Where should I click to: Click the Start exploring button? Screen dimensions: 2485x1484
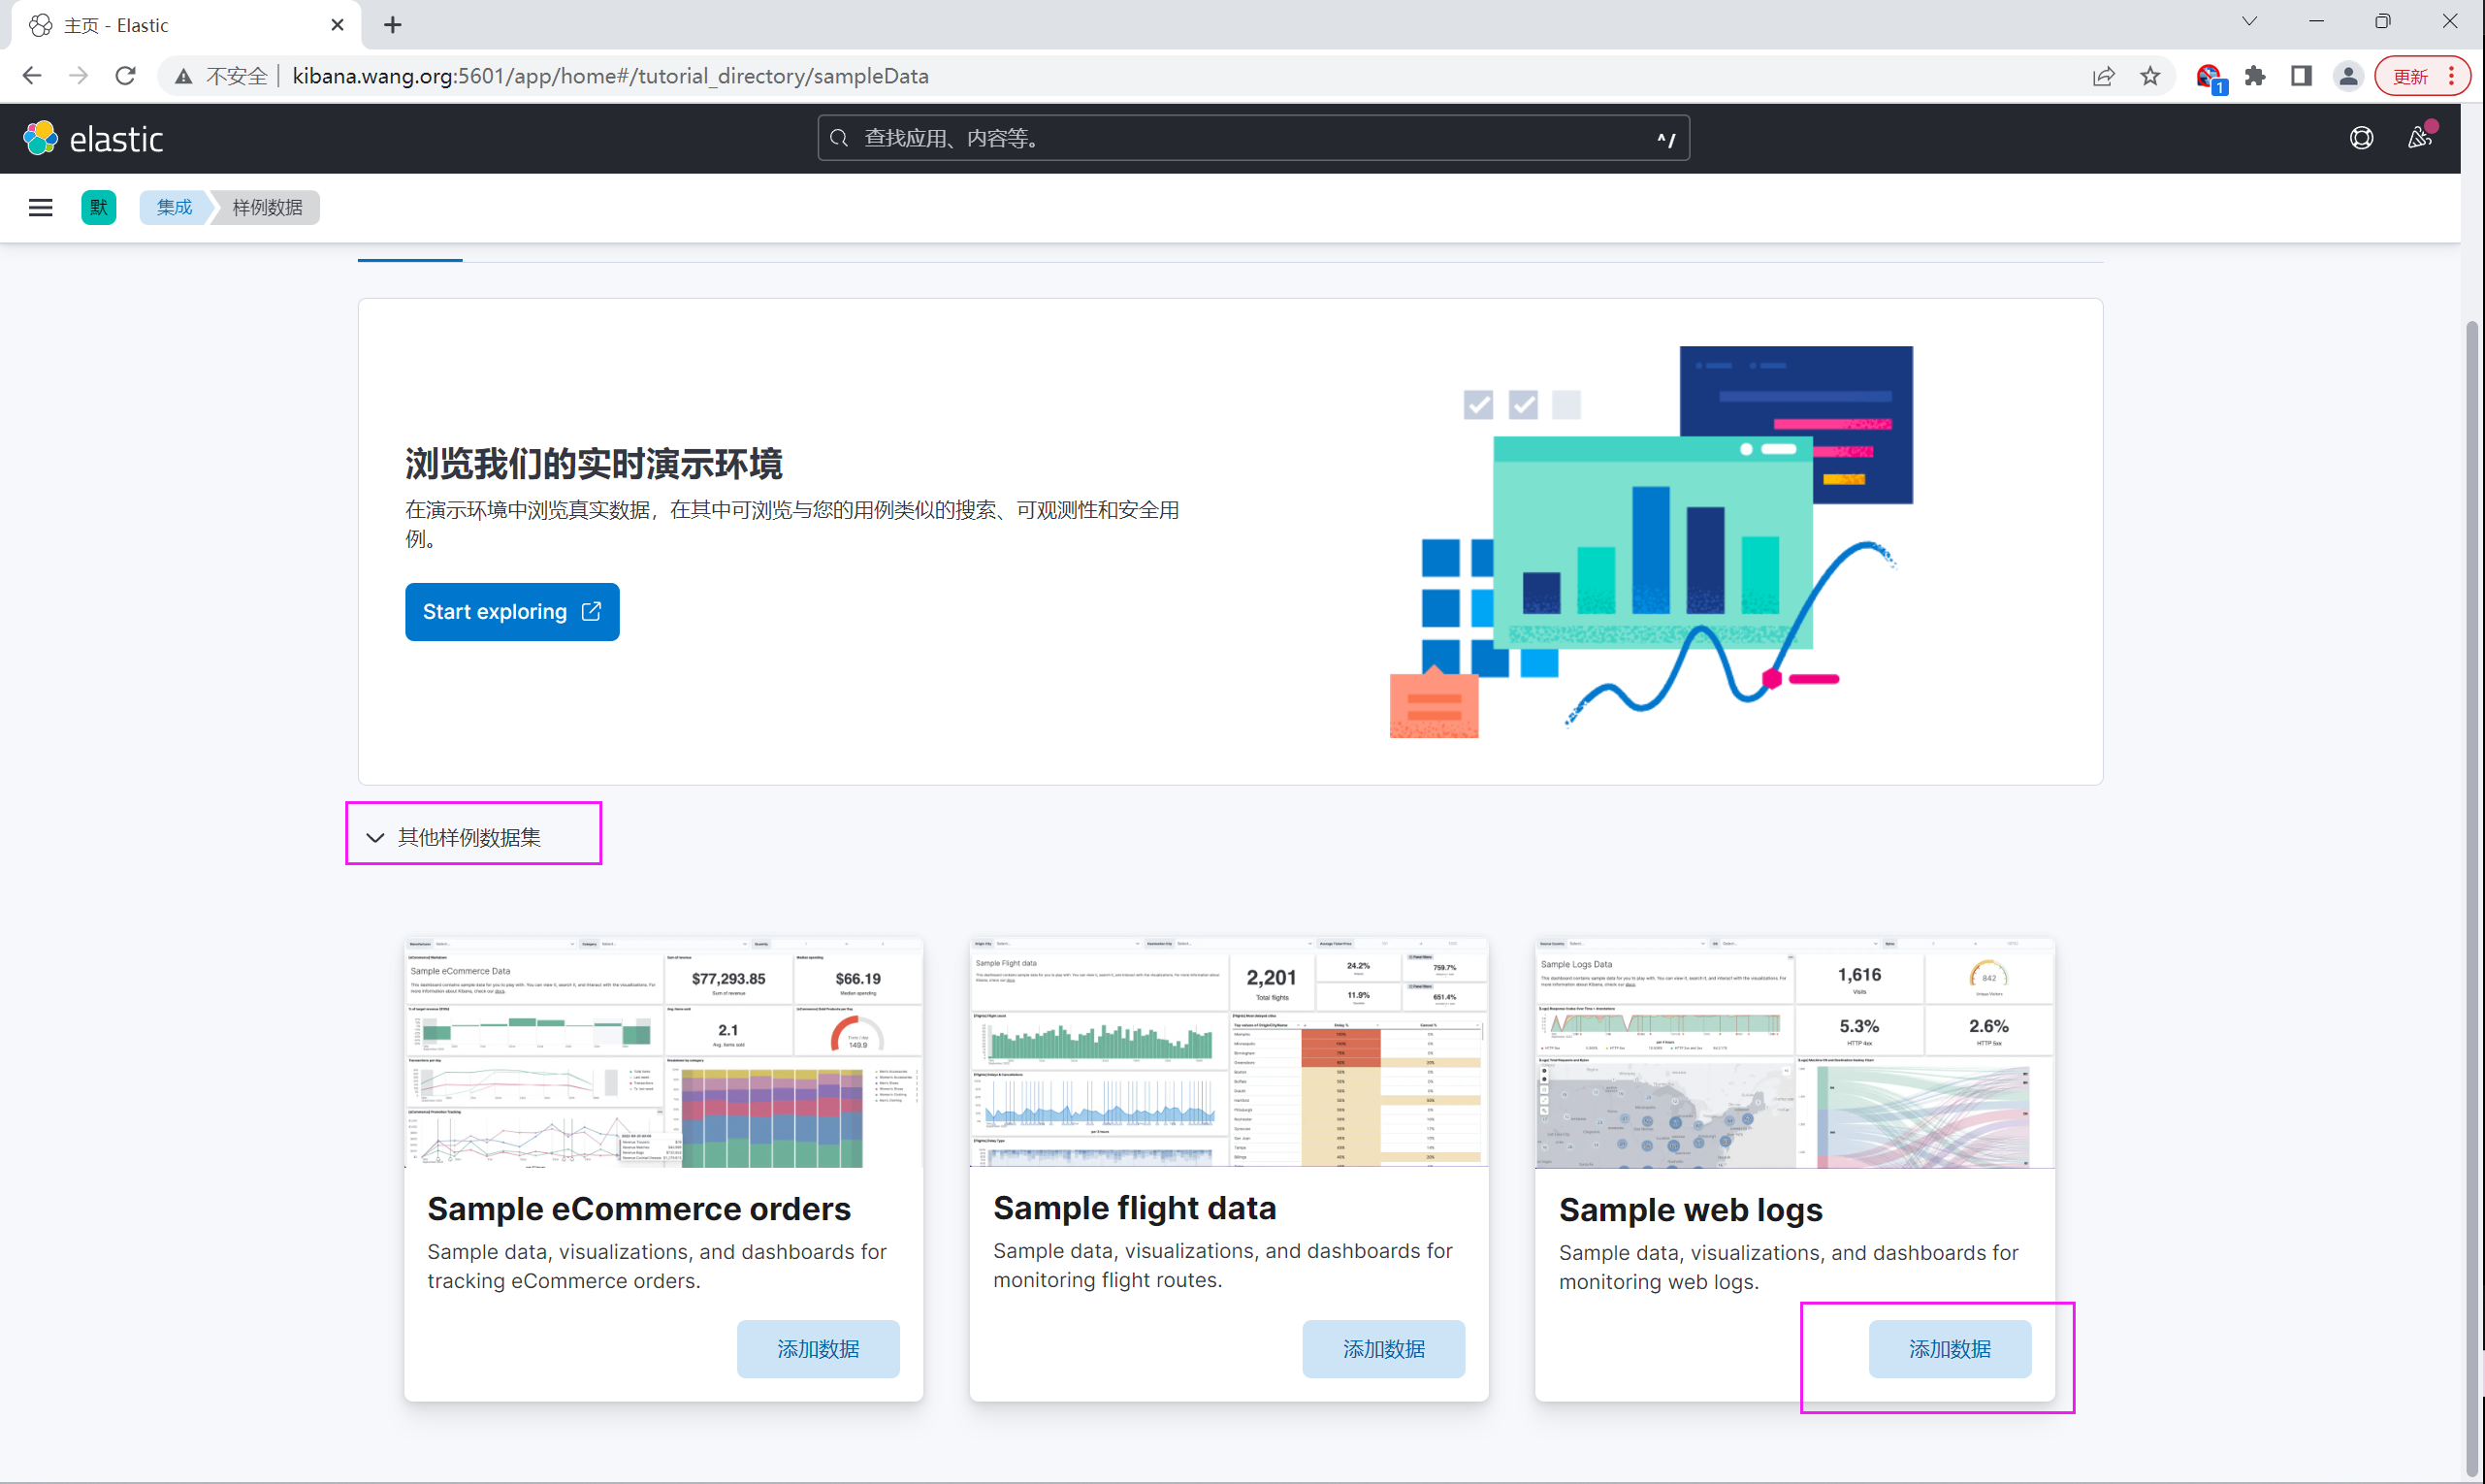[x=512, y=612]
